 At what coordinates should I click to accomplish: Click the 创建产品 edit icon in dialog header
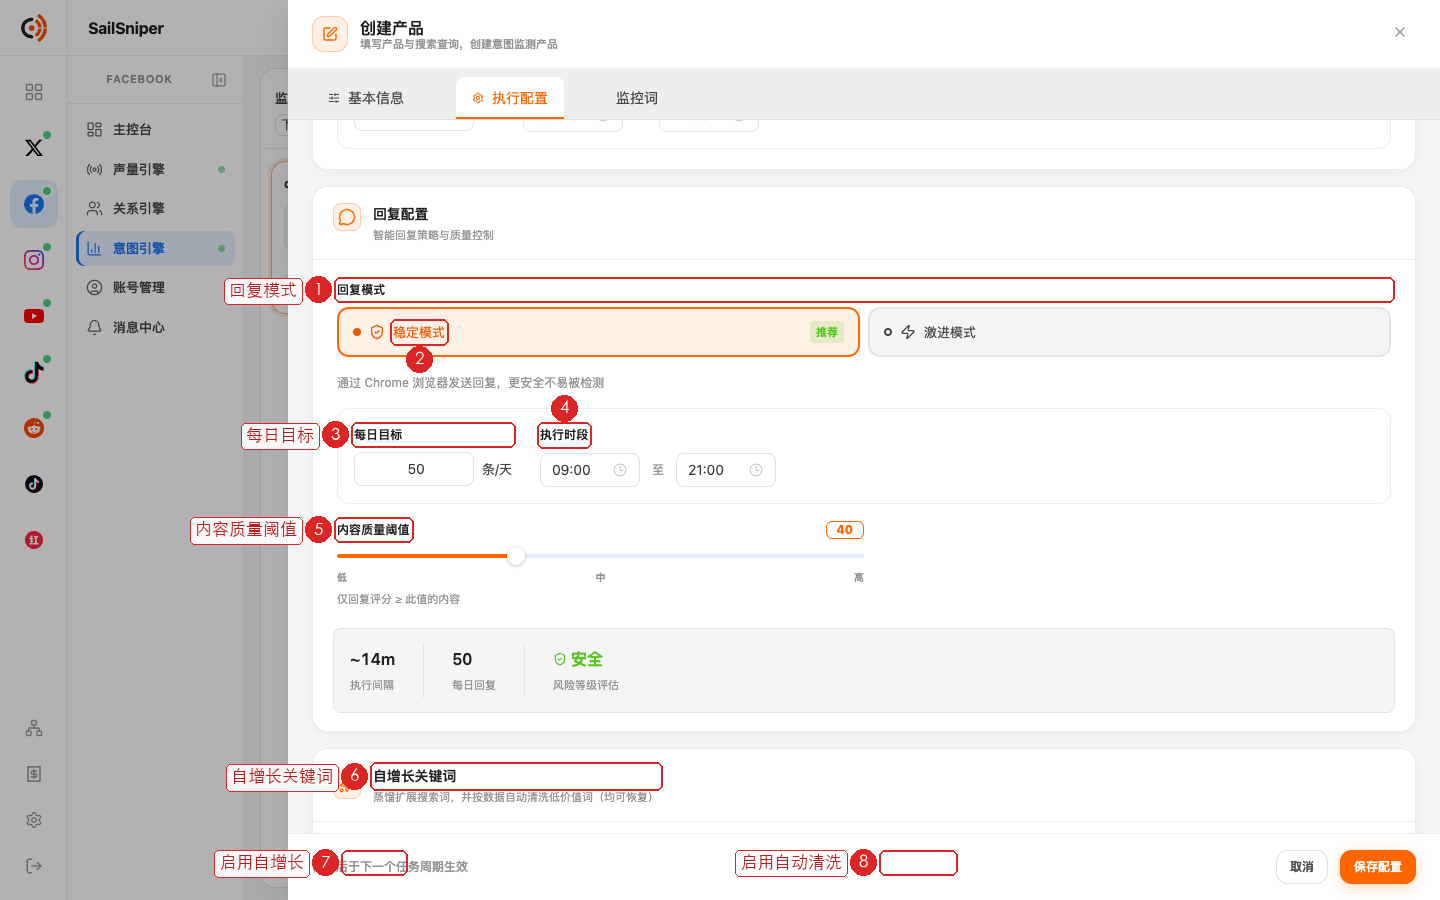(x=330, y=34)
